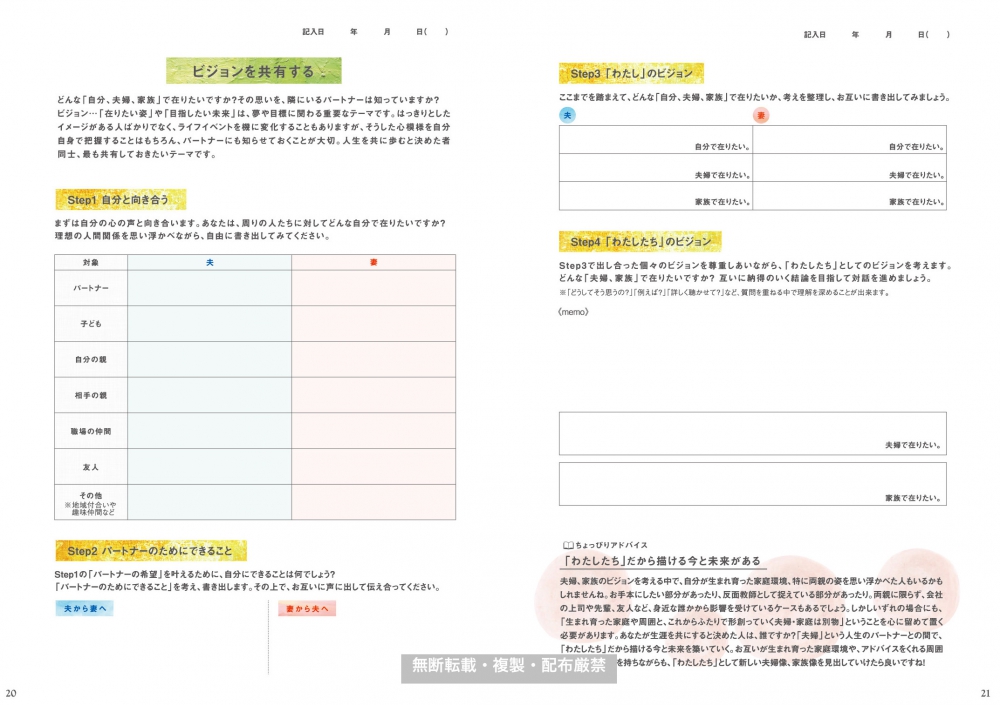Viewport: 1000px width, 705px height.
Task: Click the wife's cell in the 自分の親 row
Action: (x=374, y=359)
